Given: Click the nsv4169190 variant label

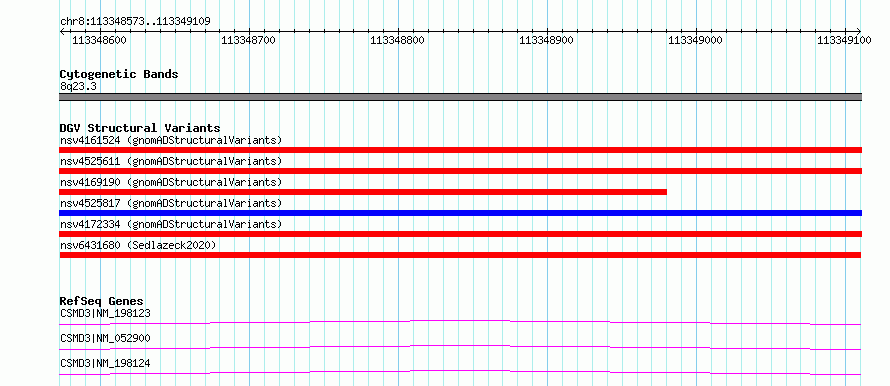Looking at the screenshot, I should pyautogui.click(x=171, y=182).
